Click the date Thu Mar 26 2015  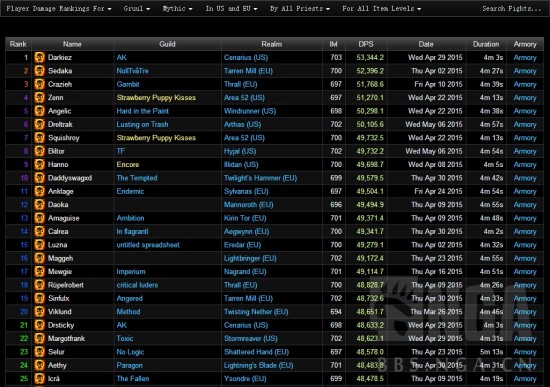(x=436, y=312)
